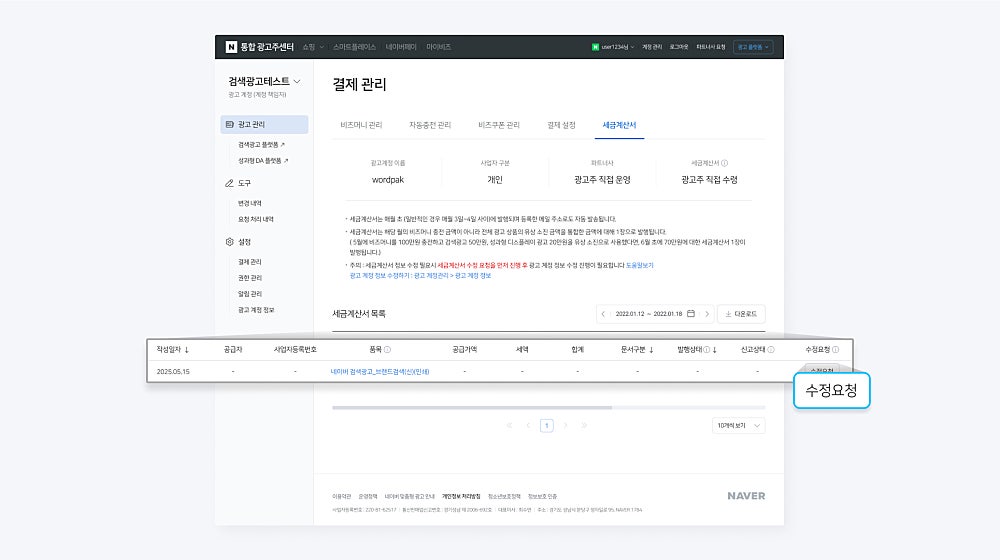Sort by 문서구분 column arrow
1000x560 pixels.
coord(651,350)
